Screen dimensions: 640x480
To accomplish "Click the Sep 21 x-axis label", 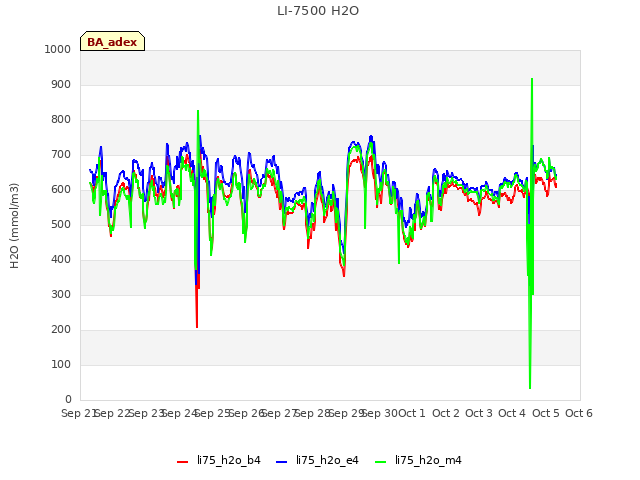I will pyautogui.click(x=79, y=413).
